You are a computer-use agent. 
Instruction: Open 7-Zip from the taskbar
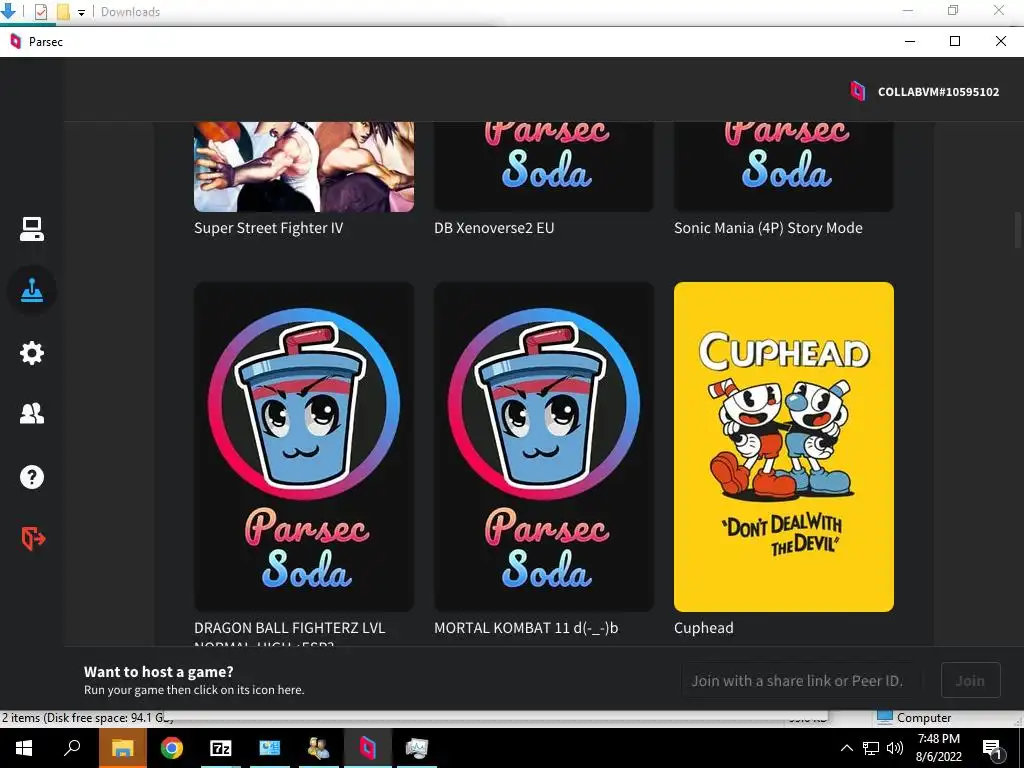pyautogui.click(x=221, y=748)
